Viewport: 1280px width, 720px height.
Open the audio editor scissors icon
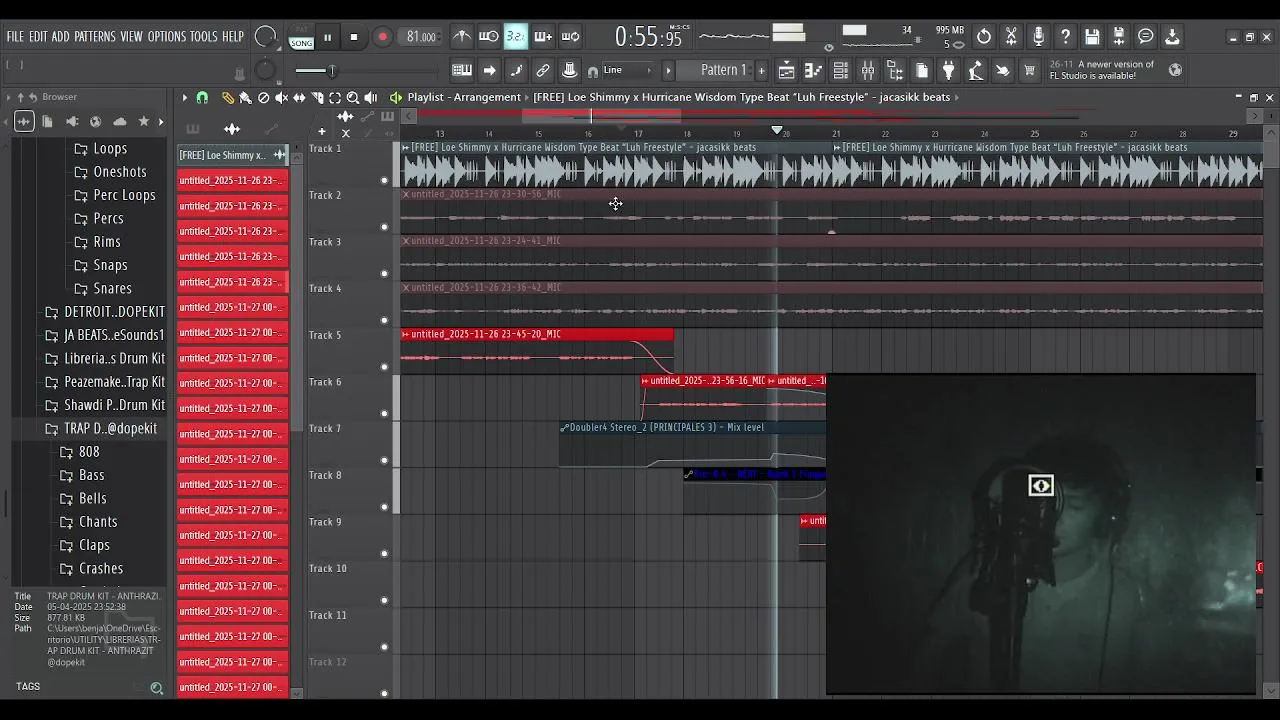click(1011, 37)
